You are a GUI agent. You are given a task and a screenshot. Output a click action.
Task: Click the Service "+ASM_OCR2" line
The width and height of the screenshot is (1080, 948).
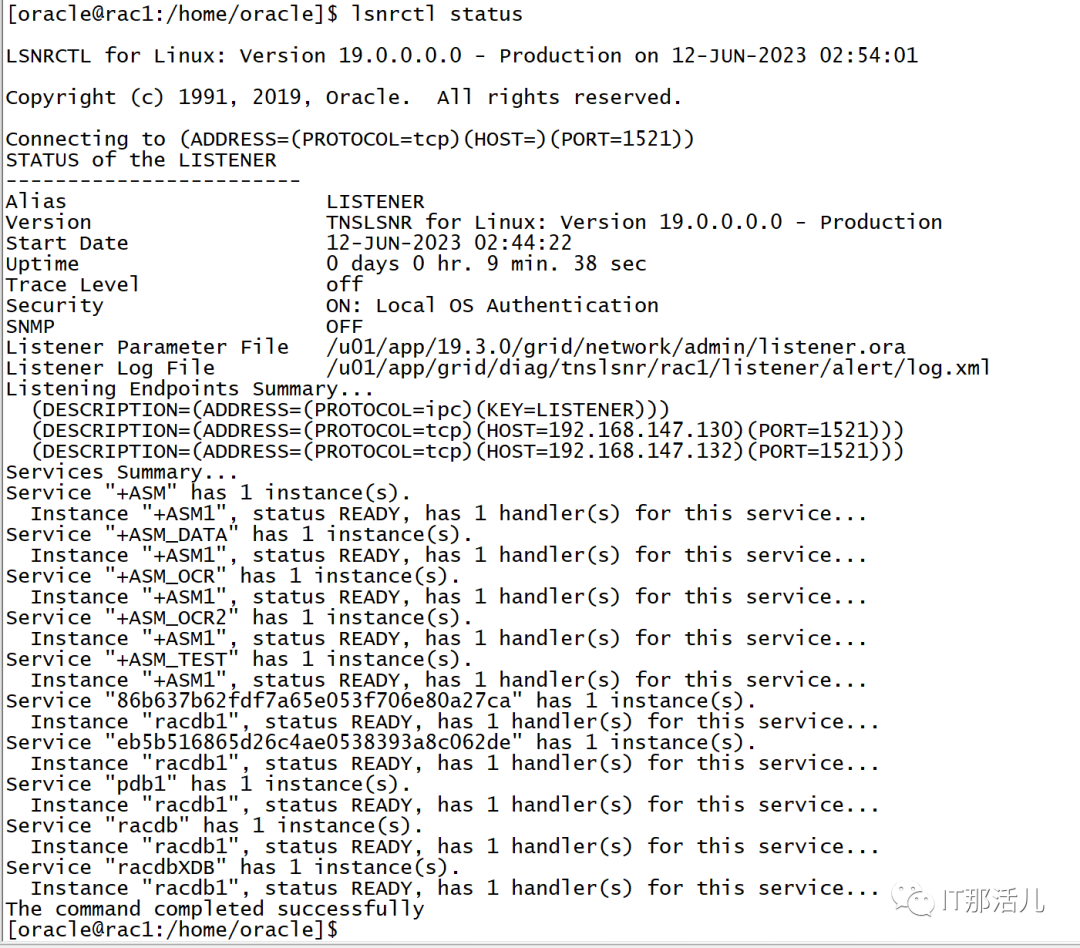pos(239,618)
